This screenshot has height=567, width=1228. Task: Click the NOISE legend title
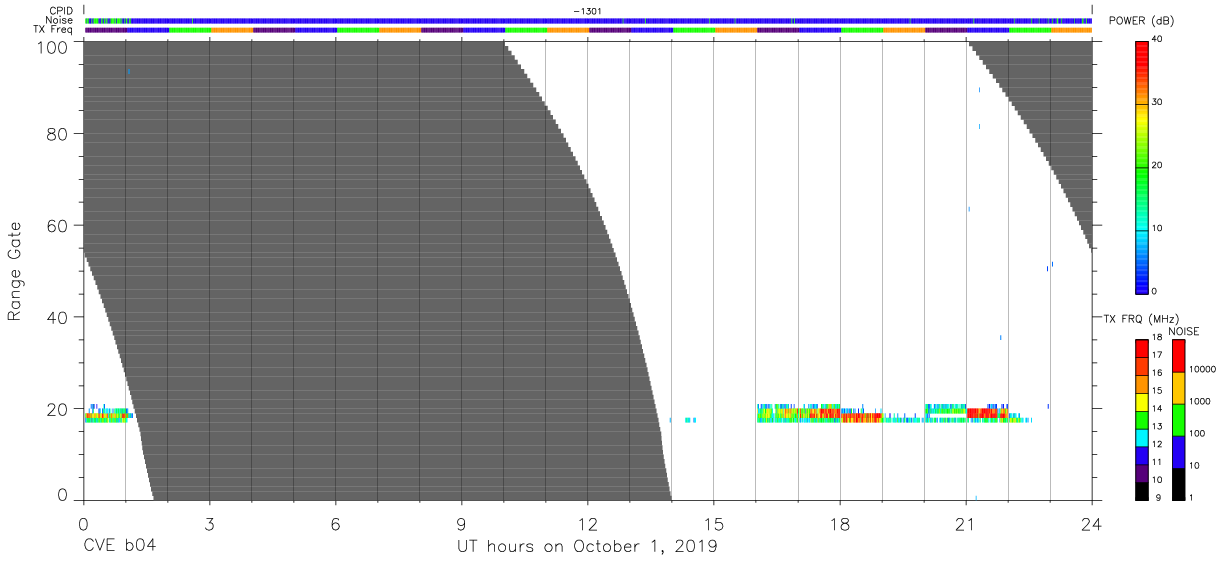(1184, 330)
